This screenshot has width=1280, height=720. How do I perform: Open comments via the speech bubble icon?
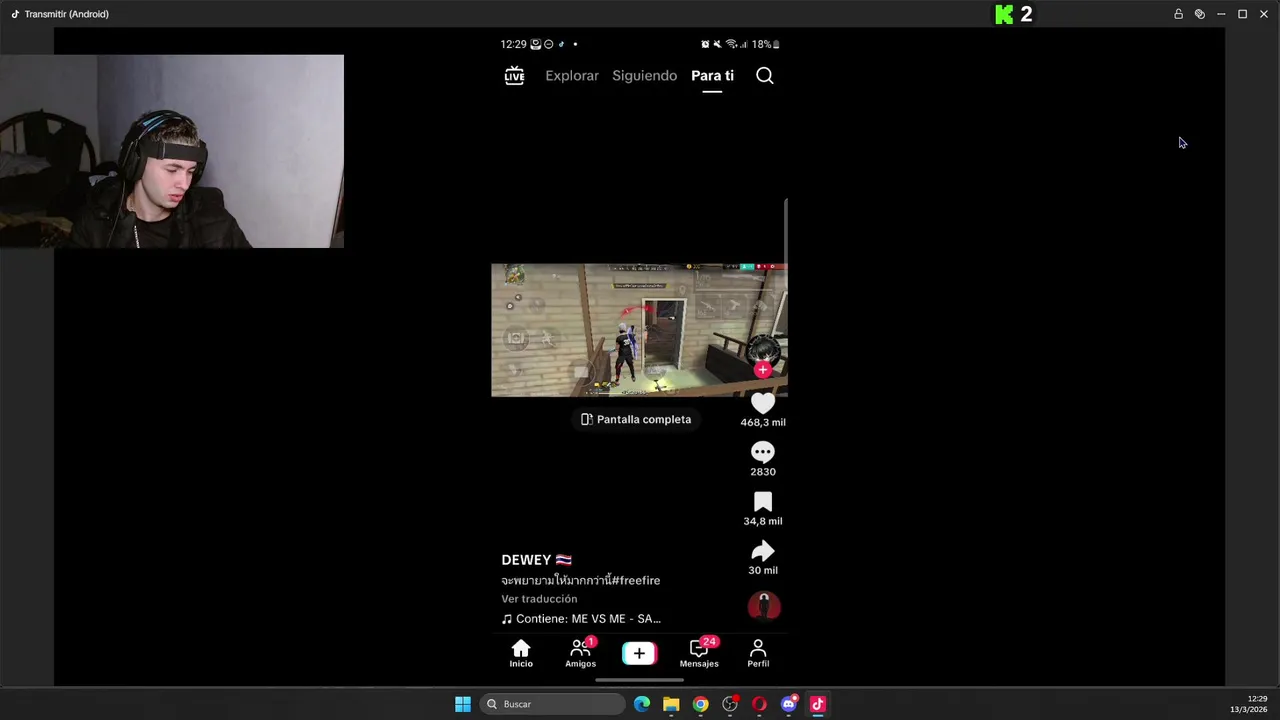pos(763,453)
